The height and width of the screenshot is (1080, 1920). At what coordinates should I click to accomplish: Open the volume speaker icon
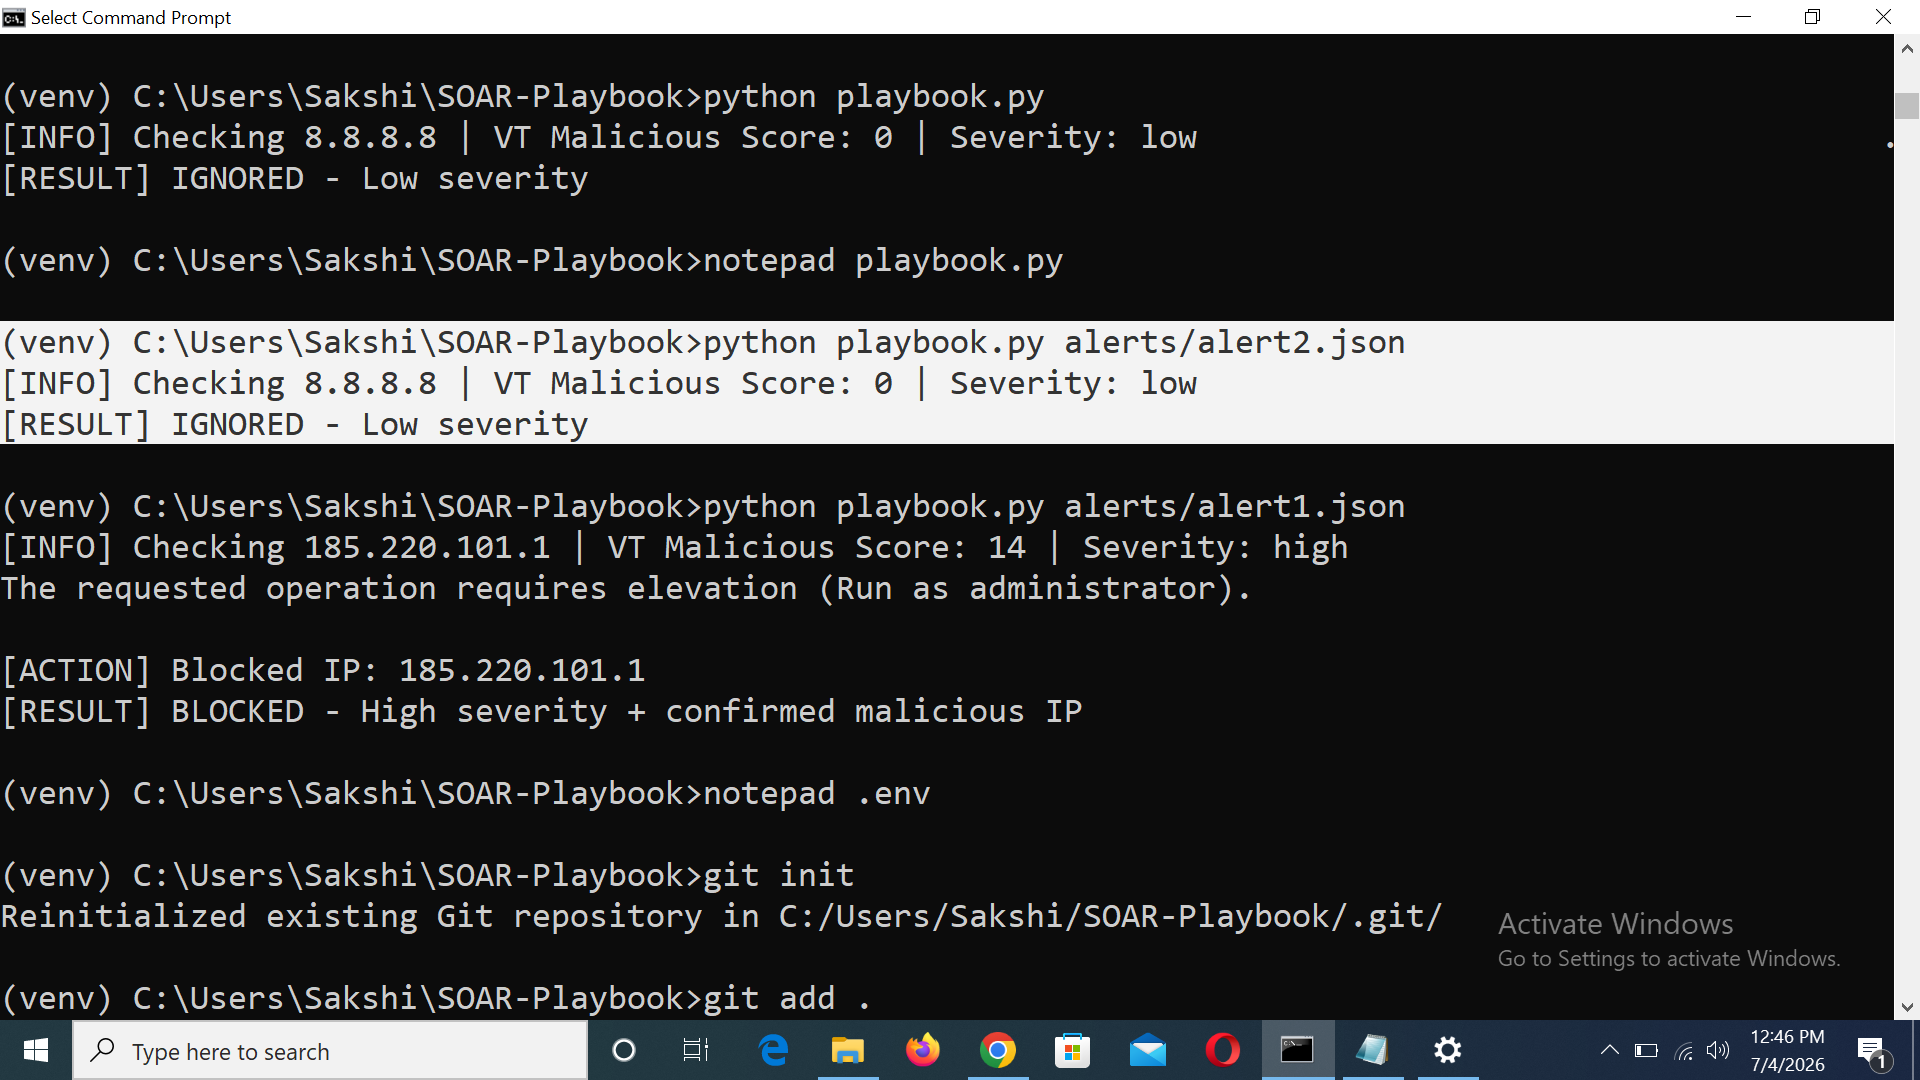(1718, 1050)
